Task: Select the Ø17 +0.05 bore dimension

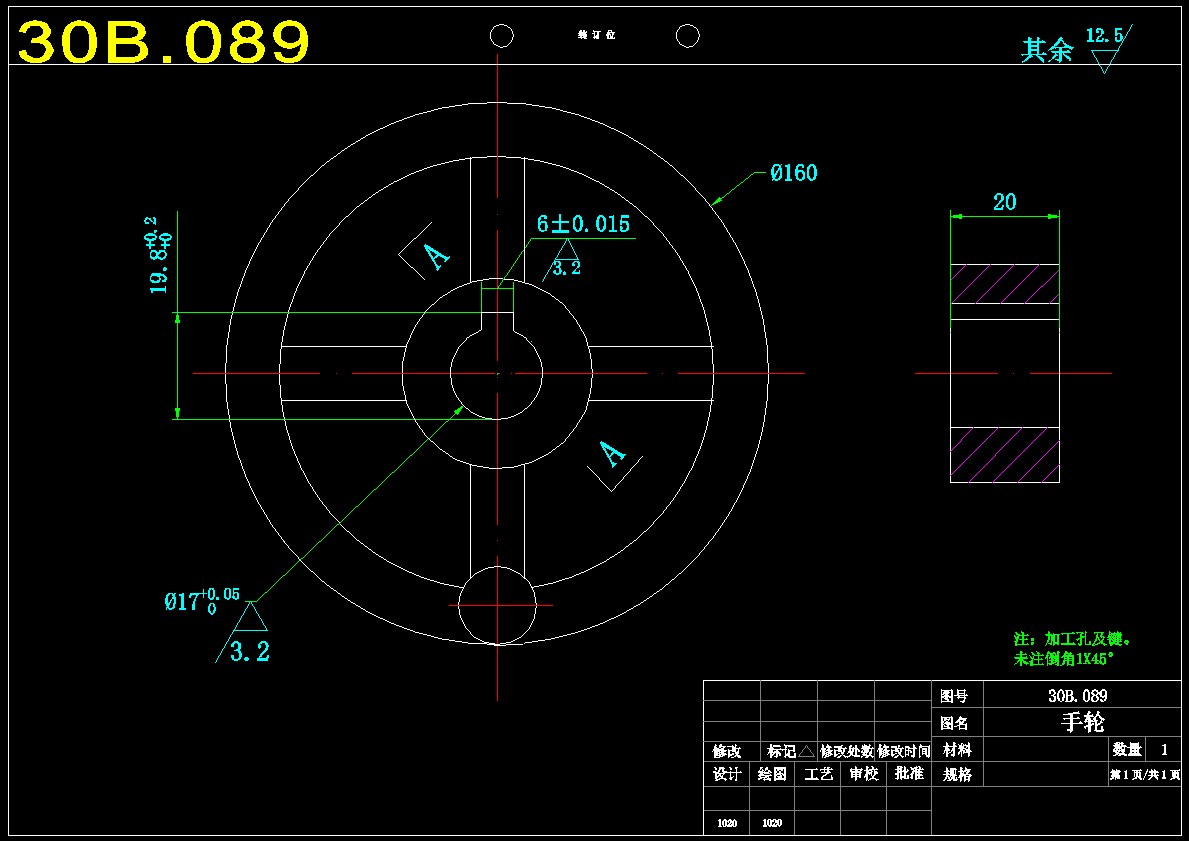Action: pos(202,601)
